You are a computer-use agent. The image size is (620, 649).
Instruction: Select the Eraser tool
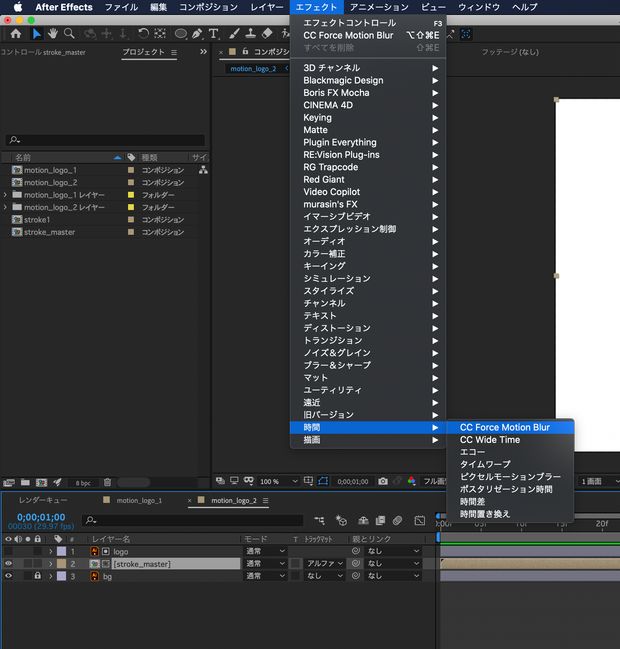click(267, 34)
